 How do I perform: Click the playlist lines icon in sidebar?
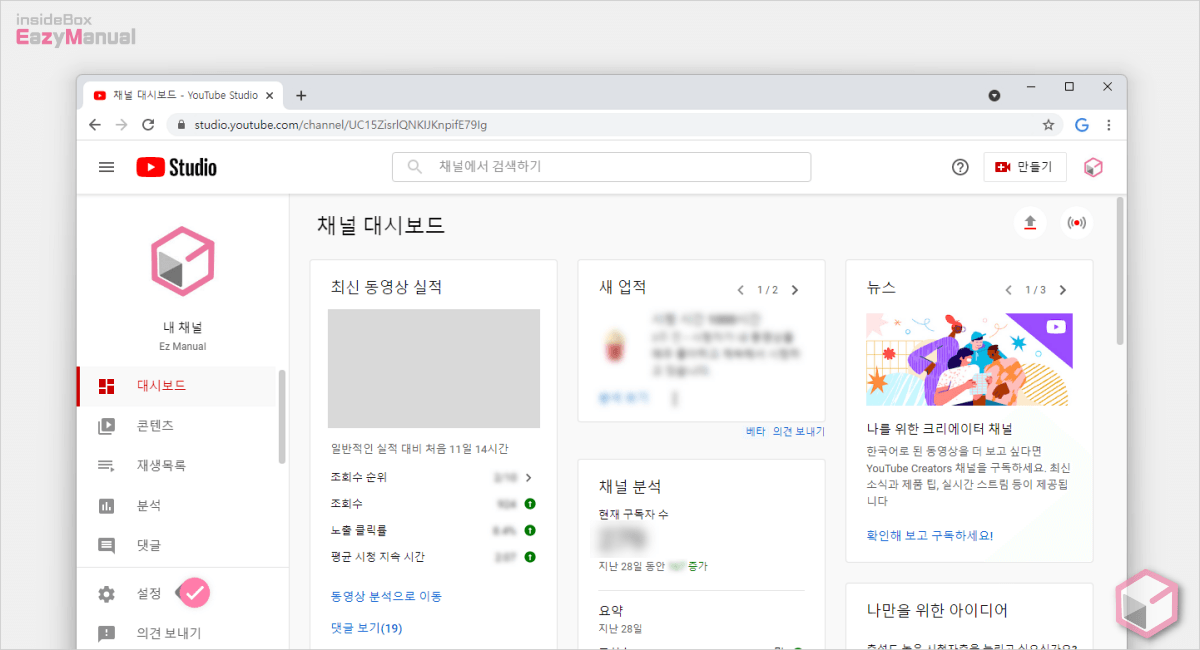click(106, 466)
